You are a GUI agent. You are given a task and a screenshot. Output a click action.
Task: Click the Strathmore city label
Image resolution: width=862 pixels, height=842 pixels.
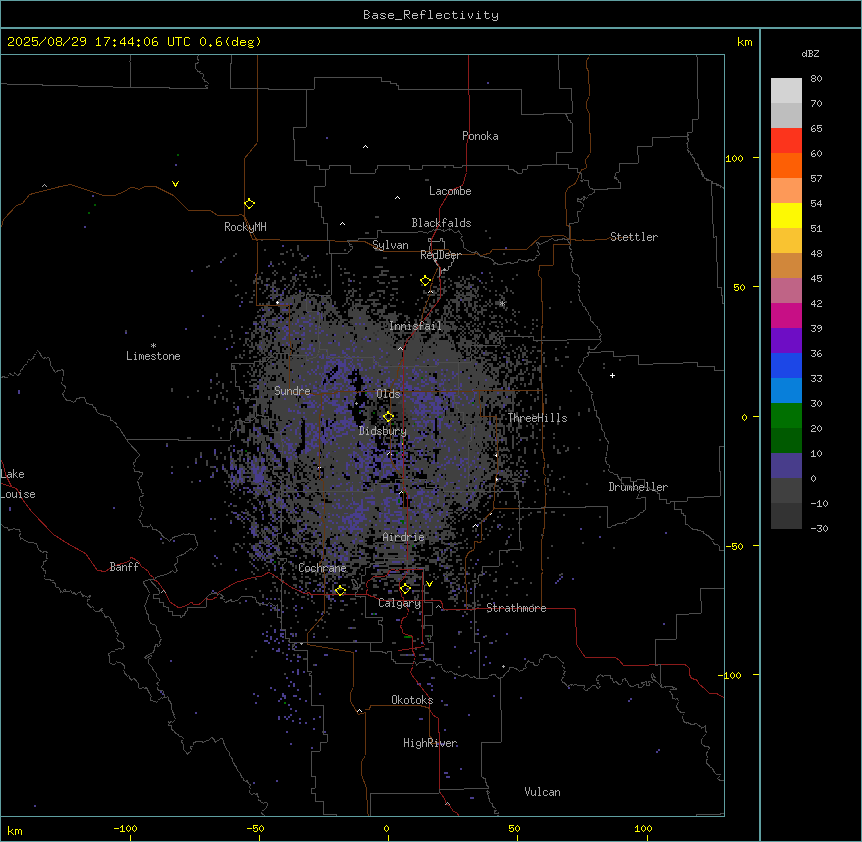(x=516, y=608)
